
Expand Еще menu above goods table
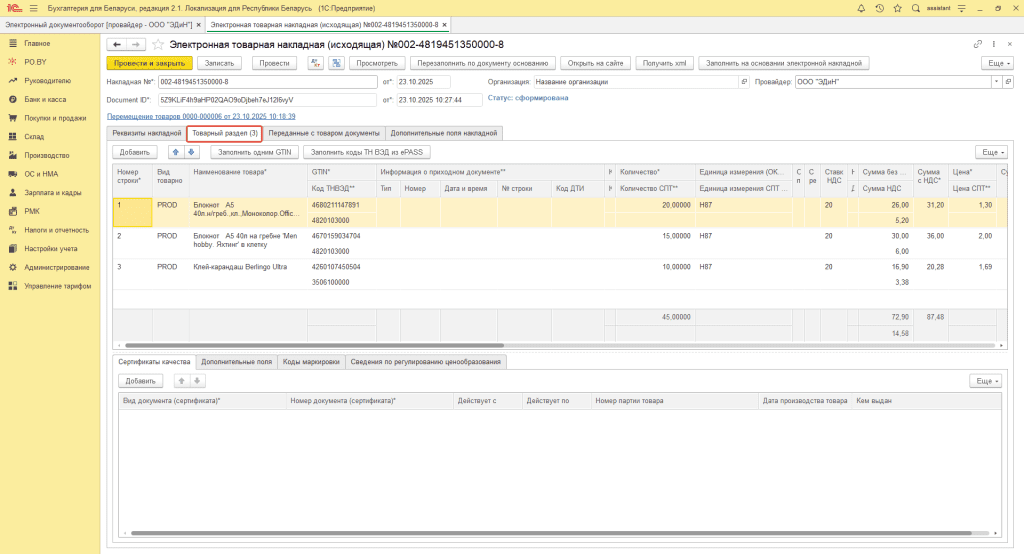pyautogui.click(x=990, y=152)
